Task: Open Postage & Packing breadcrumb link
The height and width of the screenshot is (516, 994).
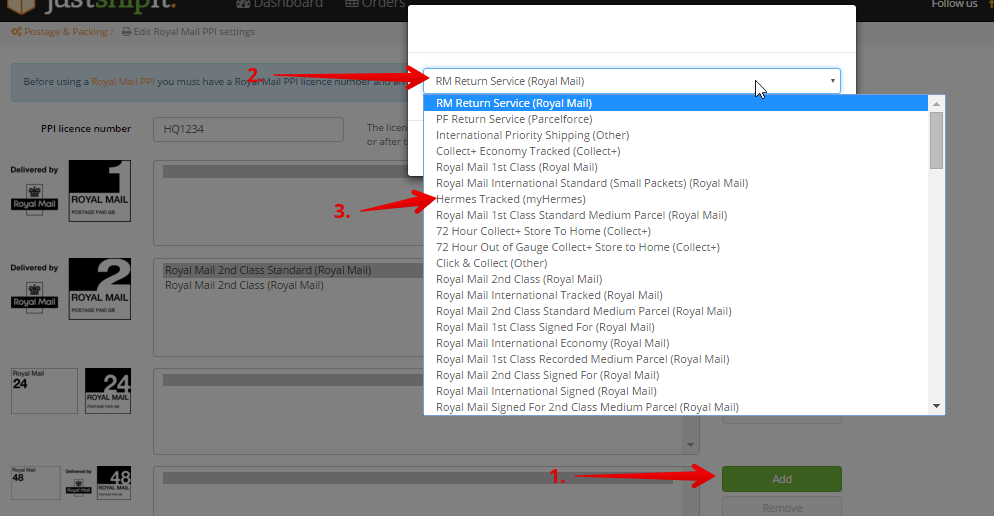Action: [65, 32]
